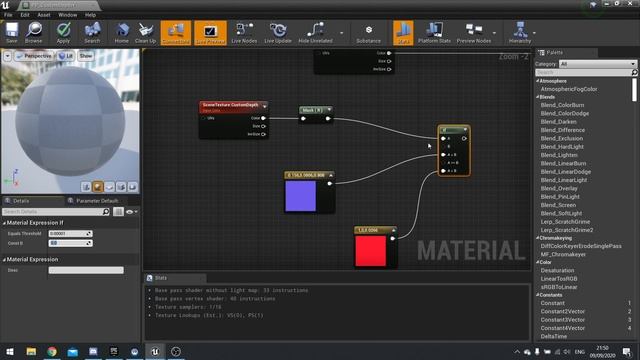Open the Help menu
Image resolution: width=640 pixels, height=360 pixels.
click(90, 15)
